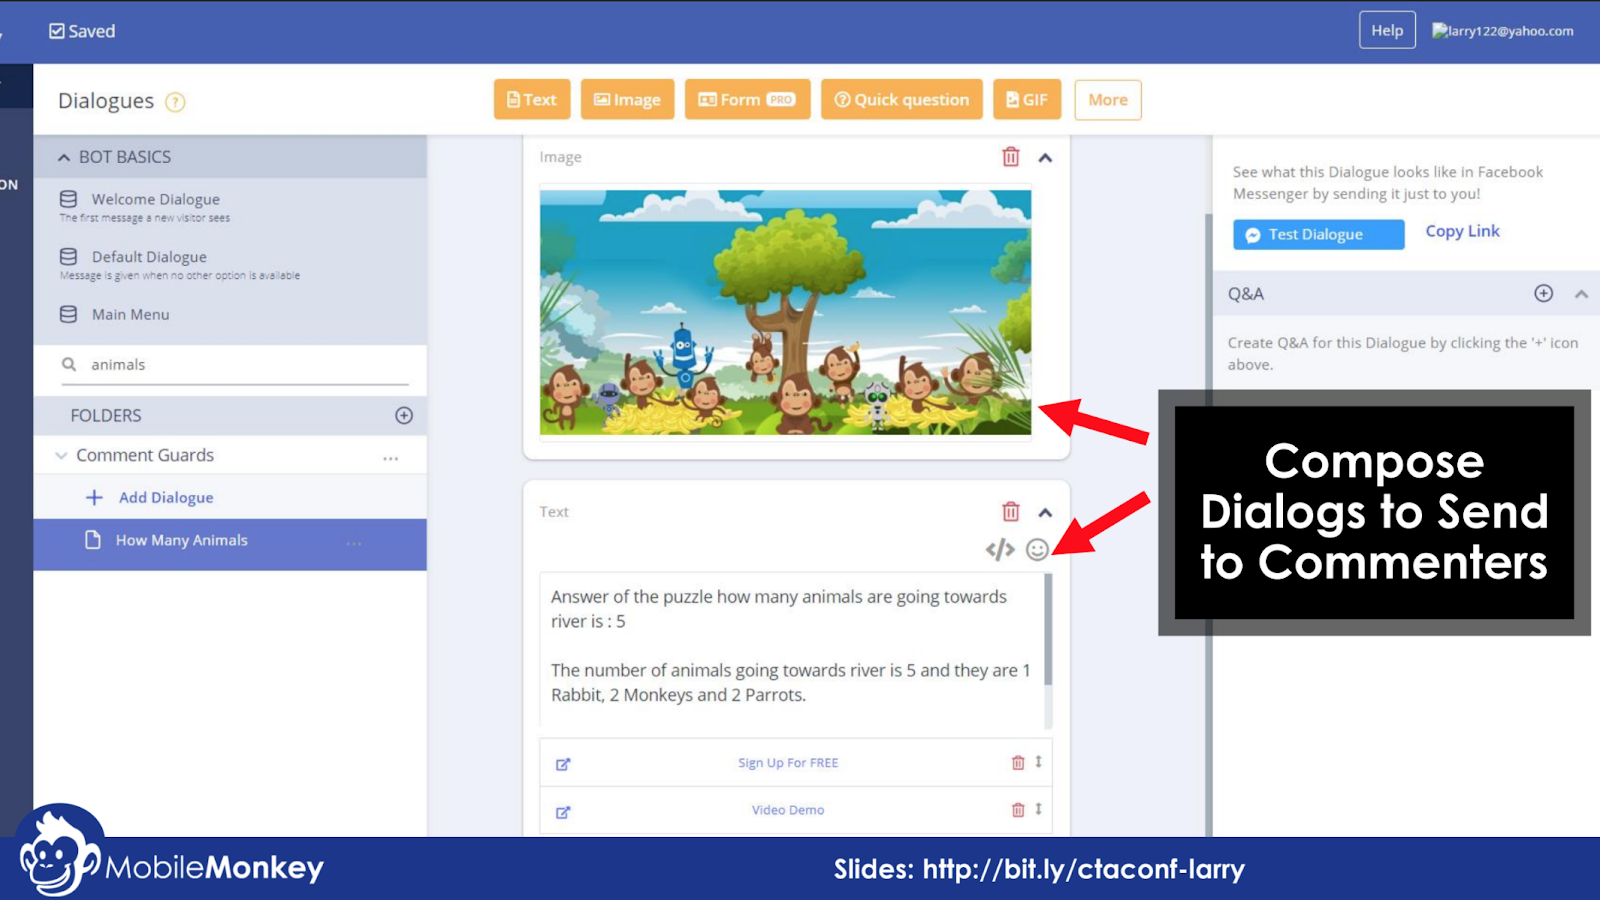Click the puzzle answer text area
This screenshot has height=900, width=1600.
pyautogui.click(x=791, y=651)
